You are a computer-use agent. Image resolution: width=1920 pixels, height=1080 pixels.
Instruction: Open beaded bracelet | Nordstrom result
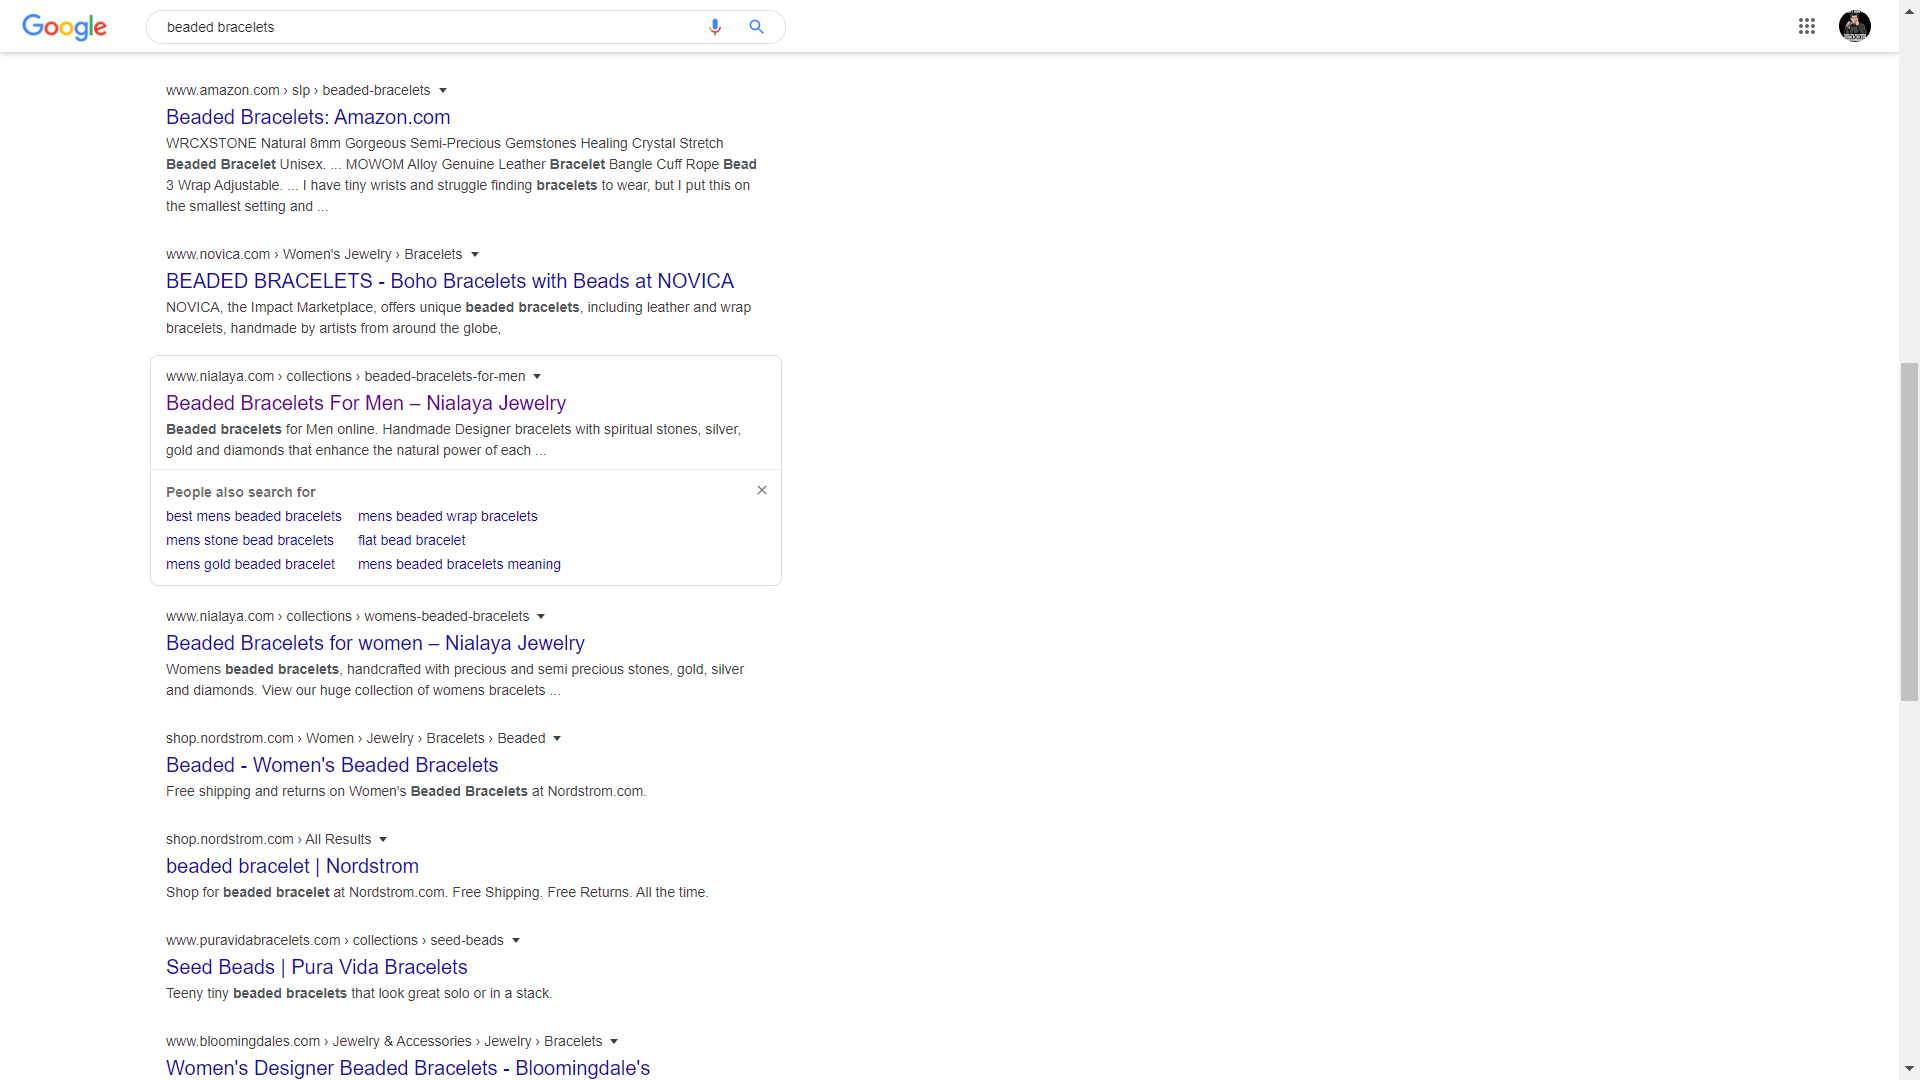(x=292, y=866)
